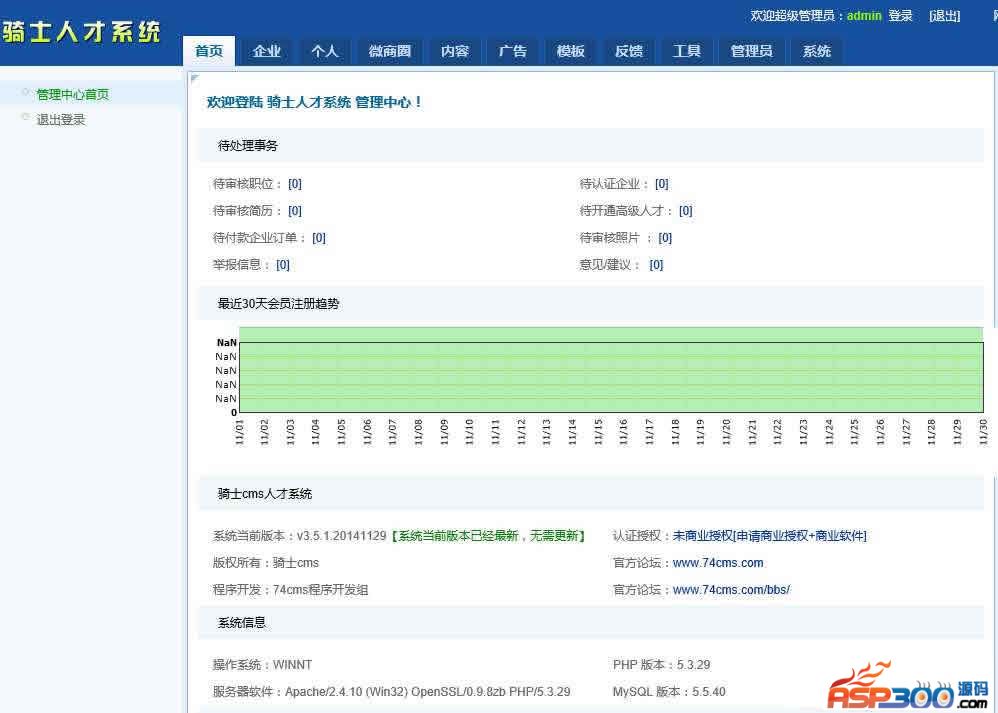This screenshot has height=713, width=998.
Task: Open the 待认证企业 [0] count link
Action: click(662, 184)
